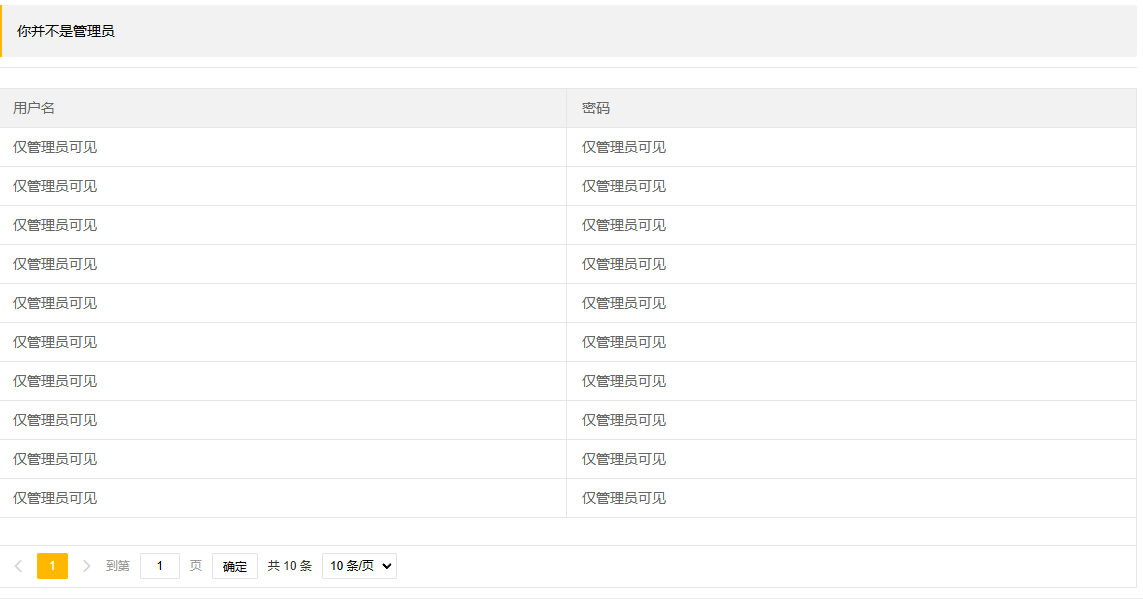The width and height of the screenshot is (1143, 600).
Task: Open the 10 条/页 page size dropdown
Action: pyautogui.click(x=359, y=566)
